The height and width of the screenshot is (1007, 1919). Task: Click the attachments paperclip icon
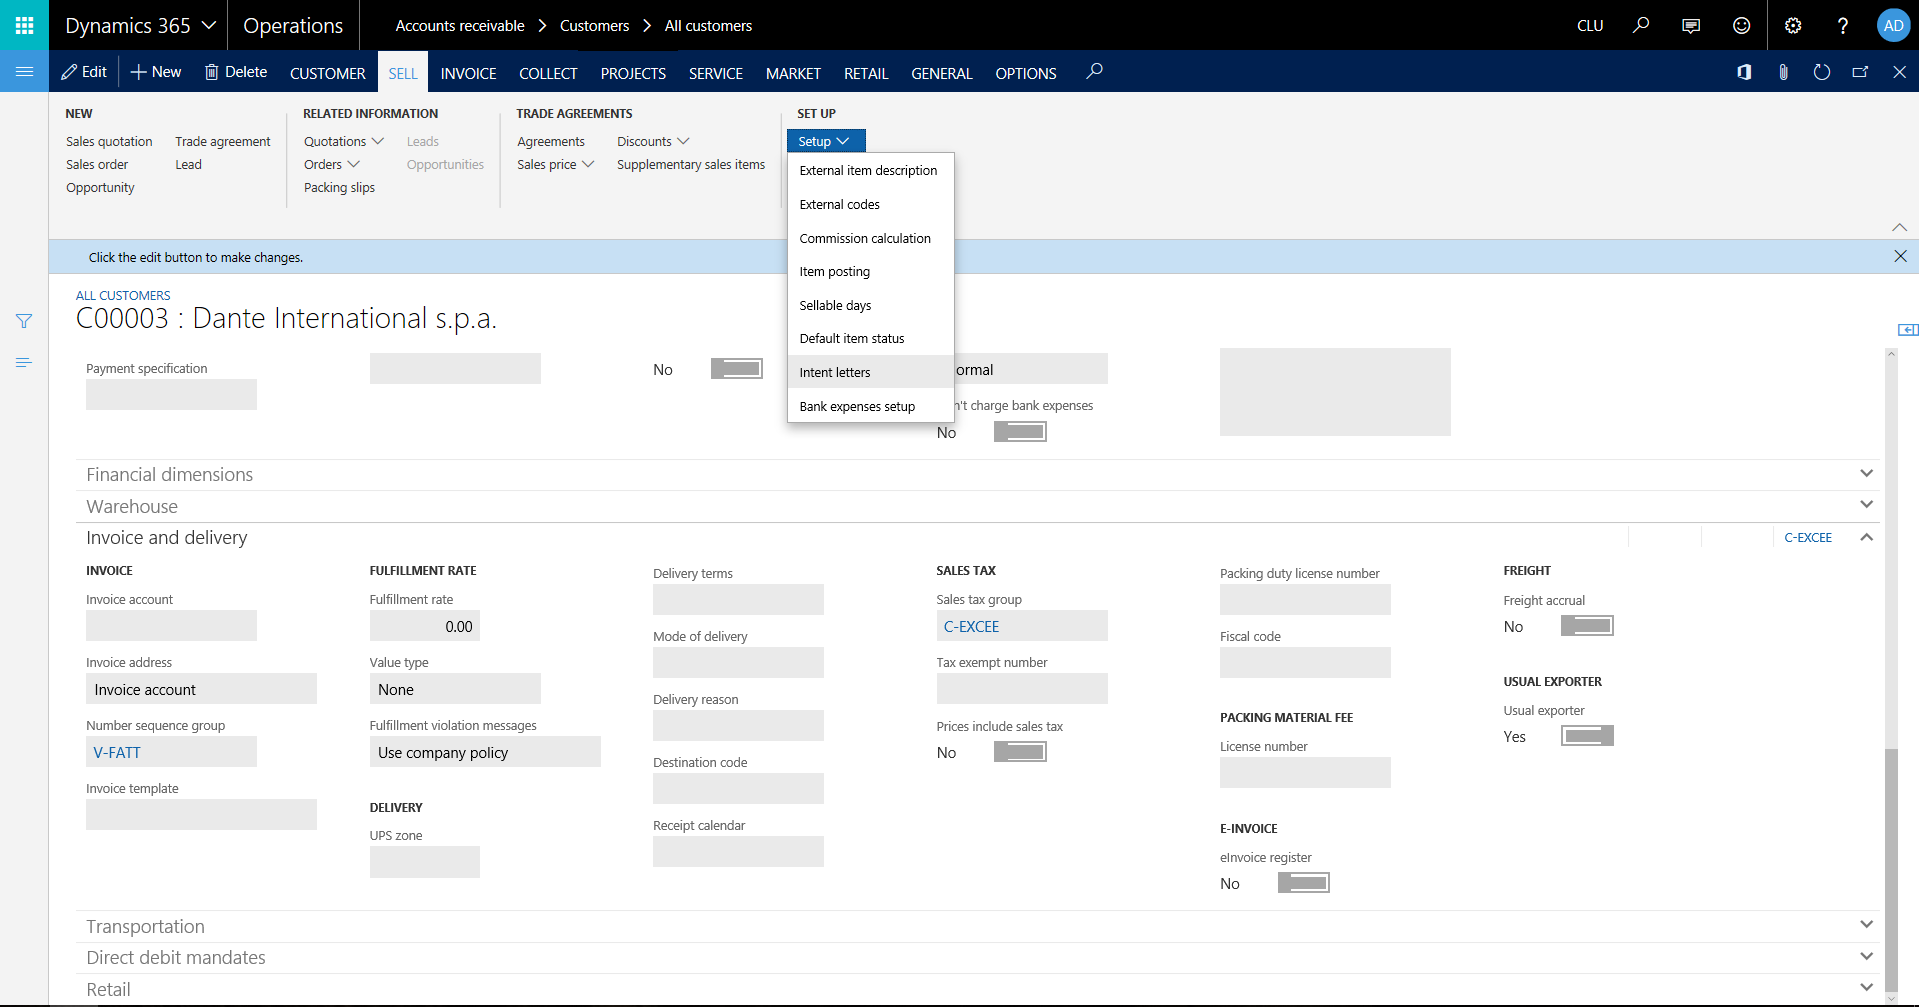pos(1783,72)
